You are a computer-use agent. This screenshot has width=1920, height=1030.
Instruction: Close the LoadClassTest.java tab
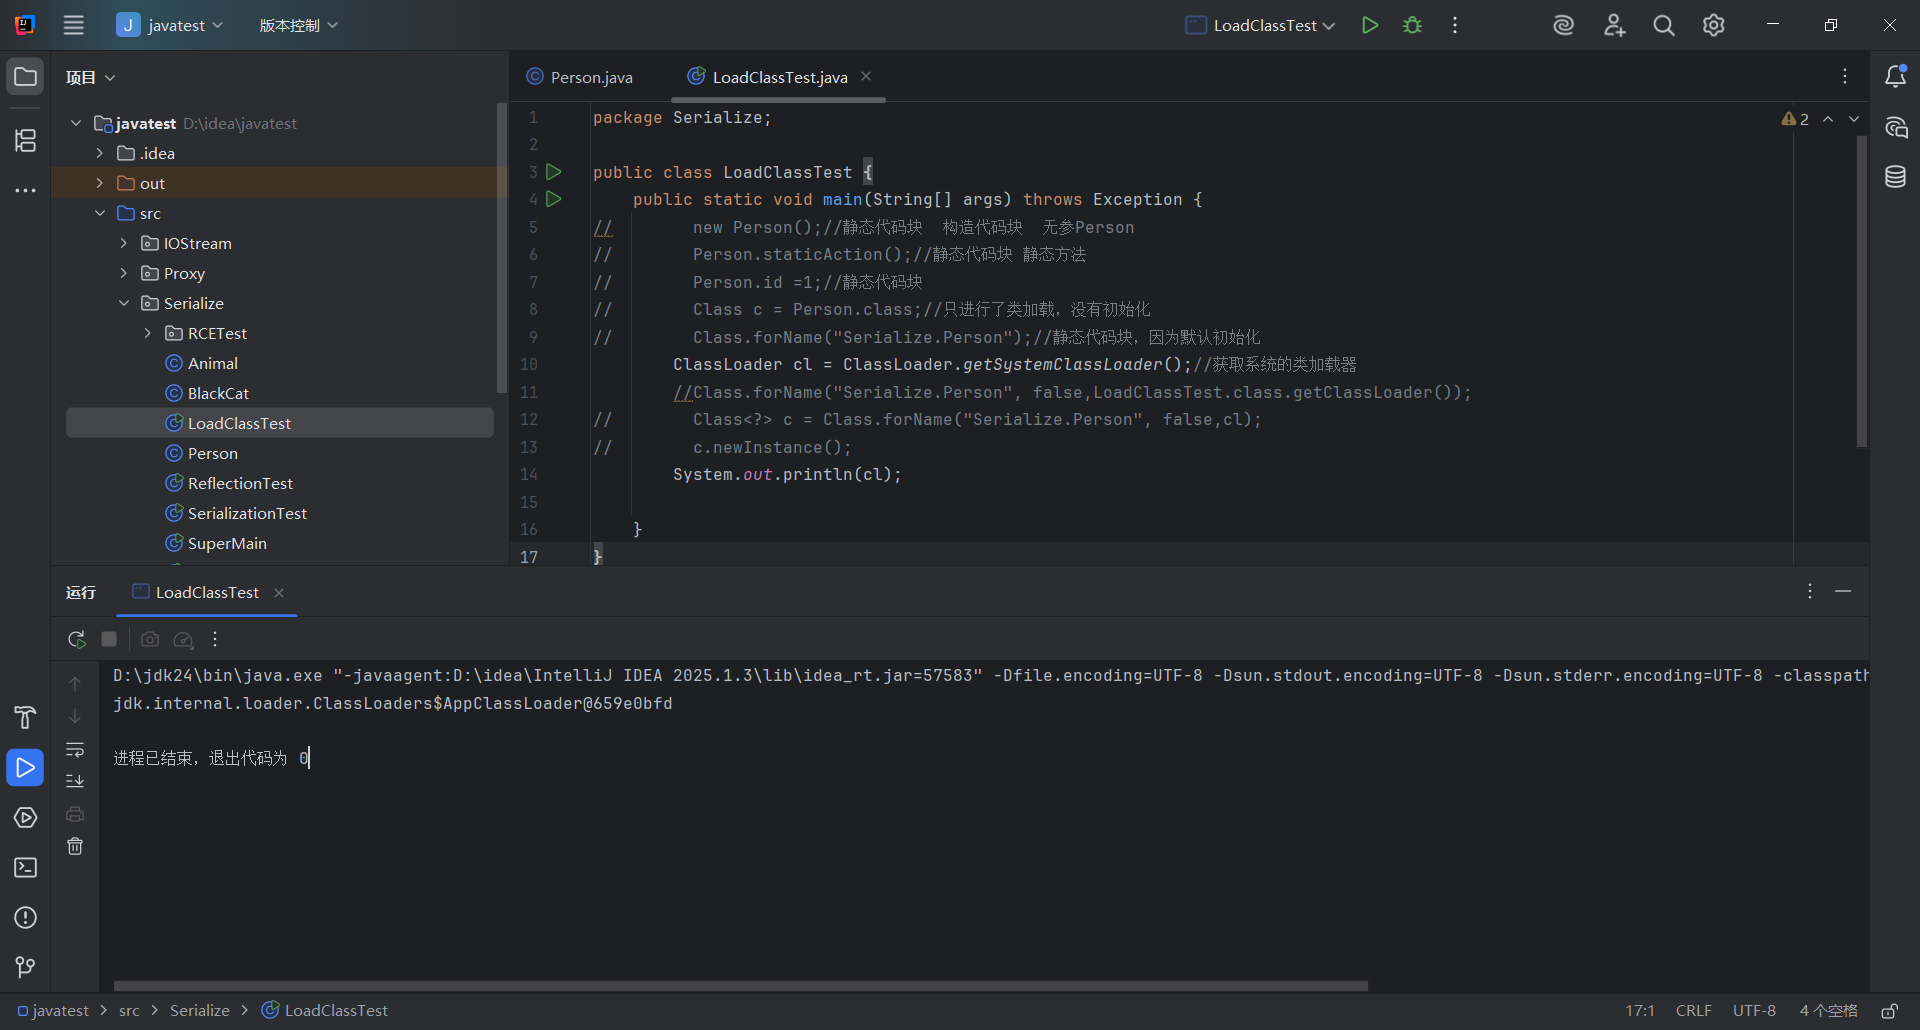(866, 76)
